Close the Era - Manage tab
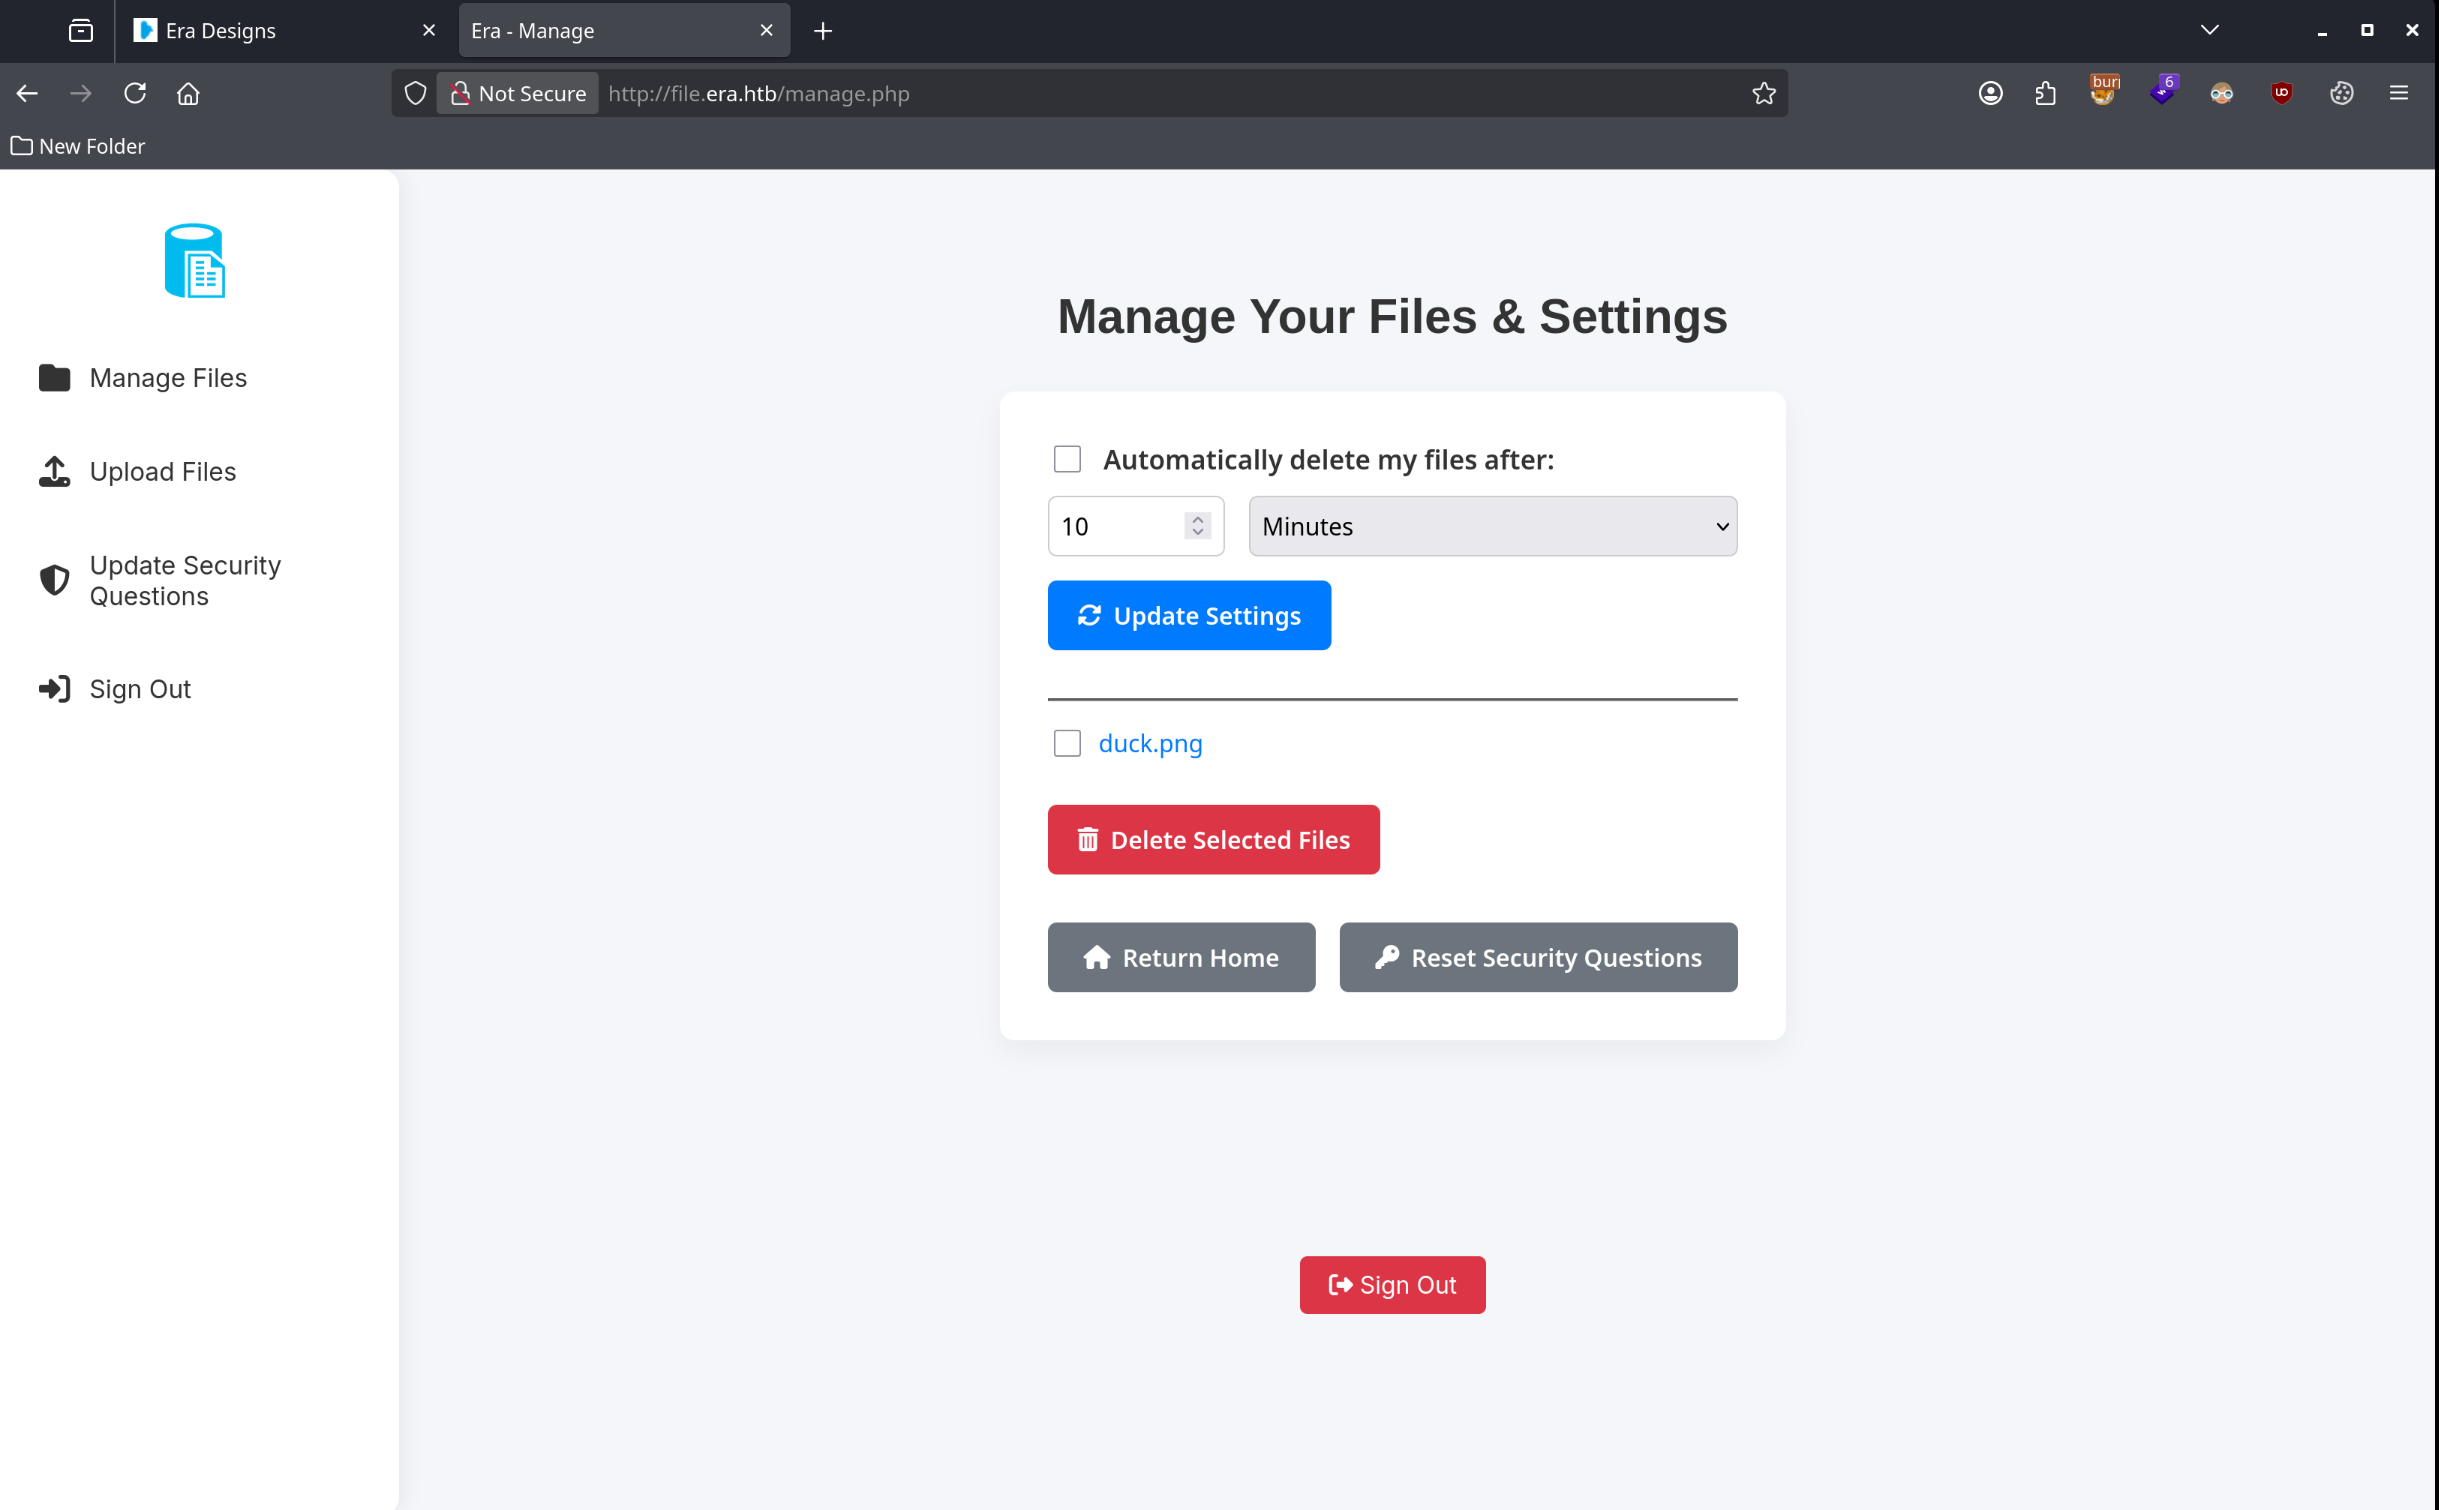This screenshot has height=1510, width=2439. (767, 30)
